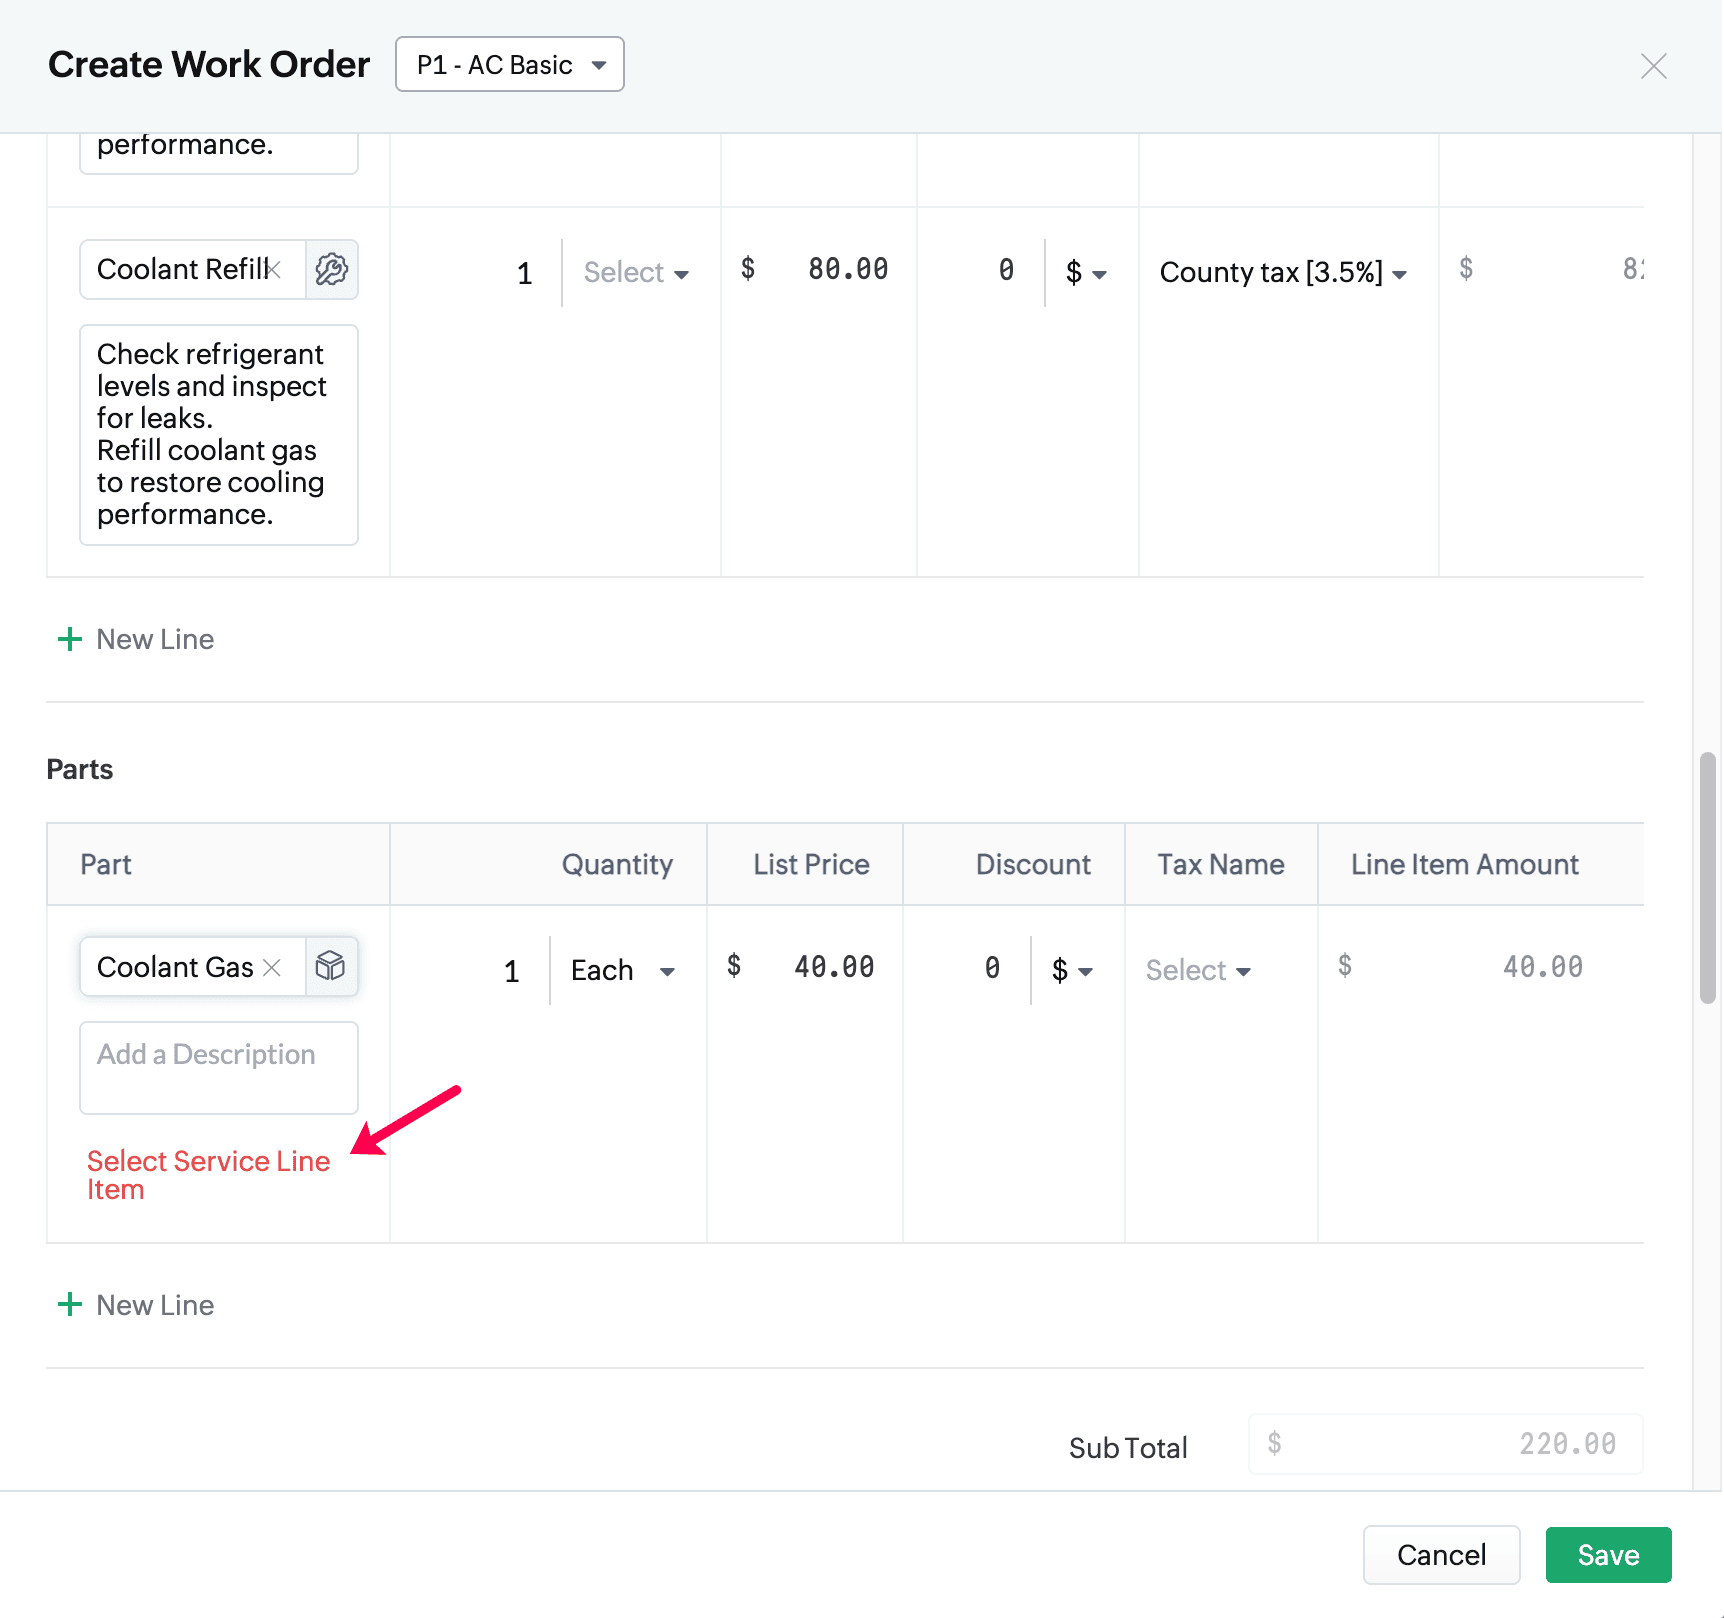Open the Each unit dropdown for Coolant Gas
1724x1618 pixels.
[623, 970]
